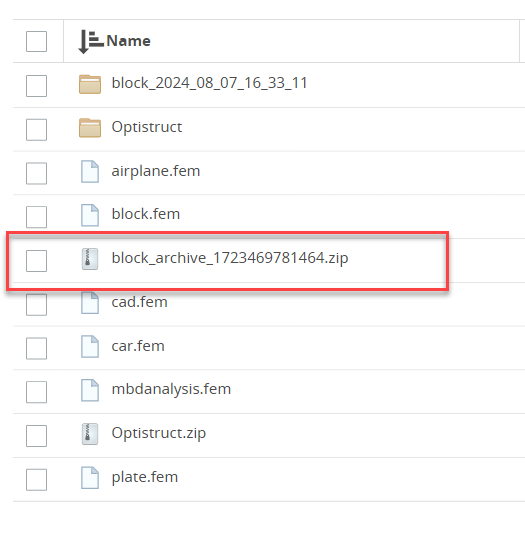Viewport: 525px width, 558px height.
Task: Open the file name block_archive_1723469781464.zip
Action: [x=230, y=258]
